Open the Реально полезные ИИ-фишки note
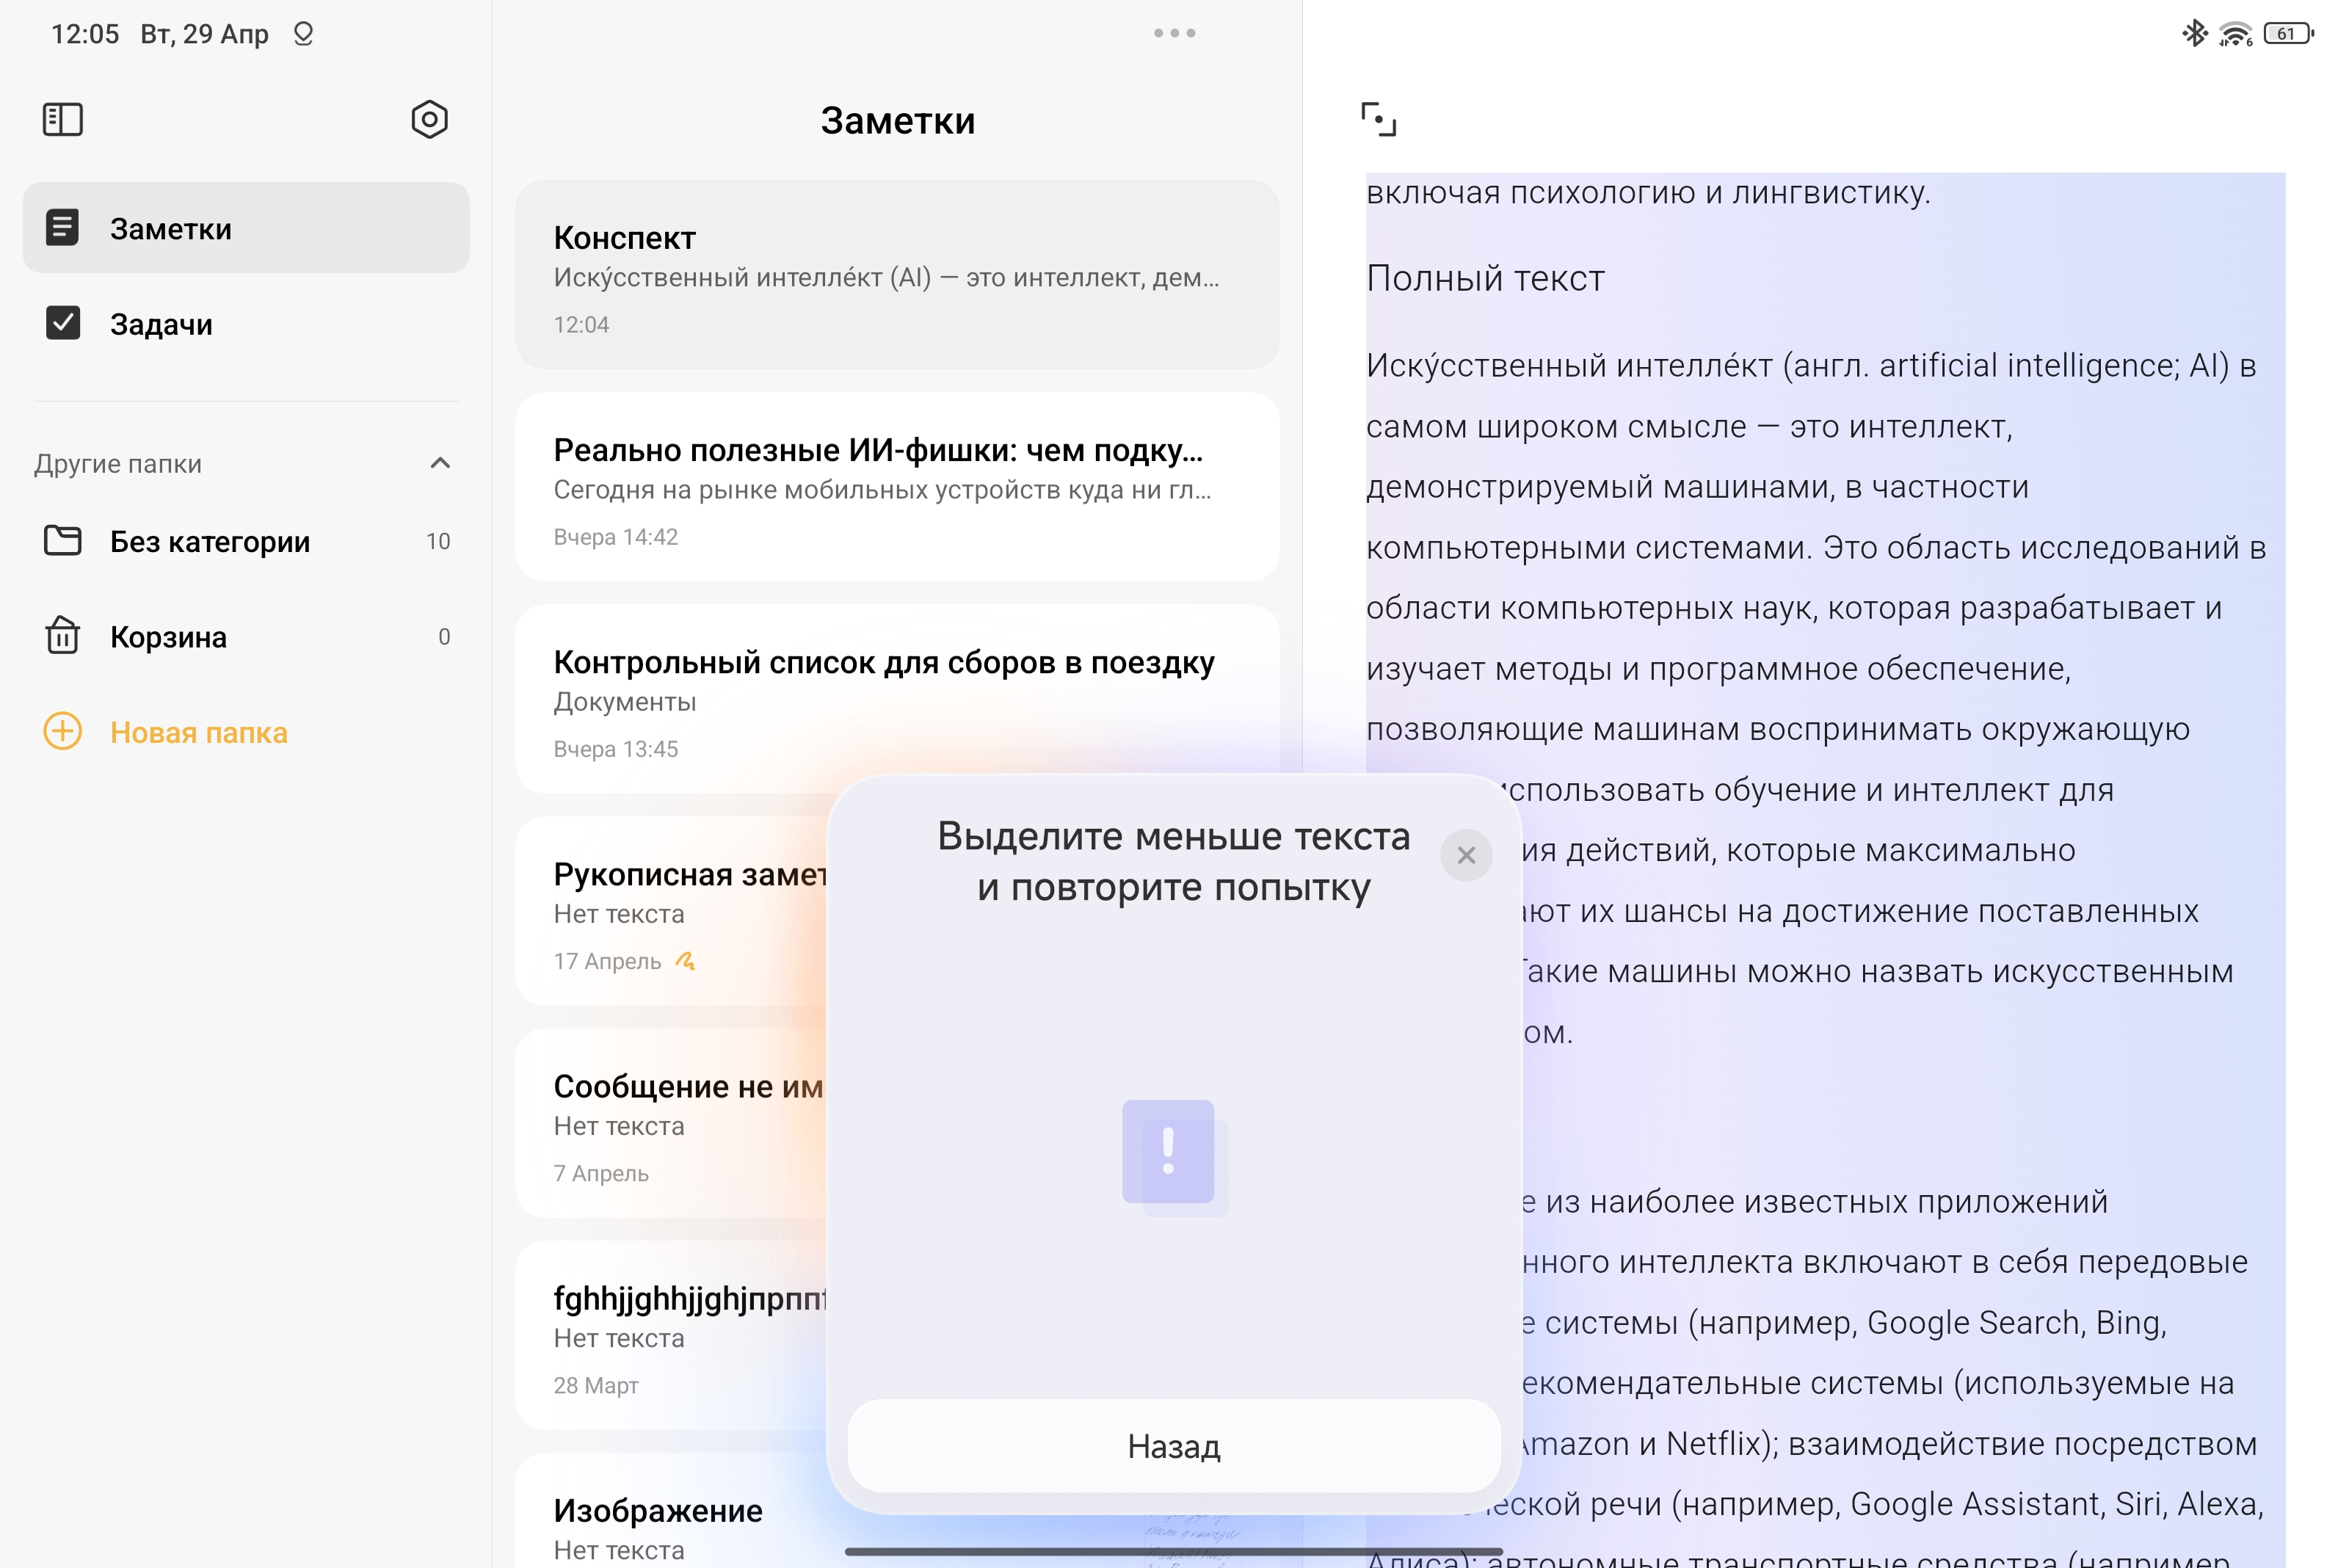Viewport: 2349px width, 1568px height. click(x=897, y=487)
